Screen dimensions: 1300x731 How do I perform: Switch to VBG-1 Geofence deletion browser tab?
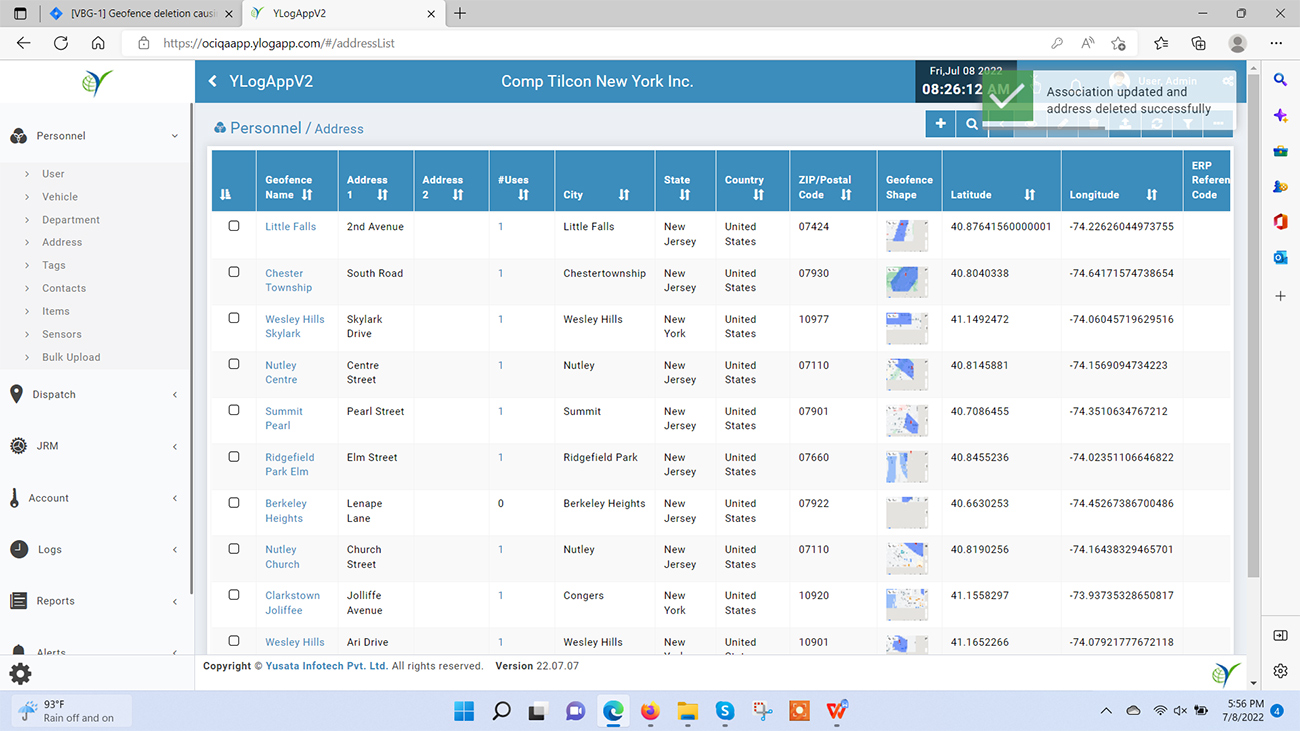pos(140,14)
